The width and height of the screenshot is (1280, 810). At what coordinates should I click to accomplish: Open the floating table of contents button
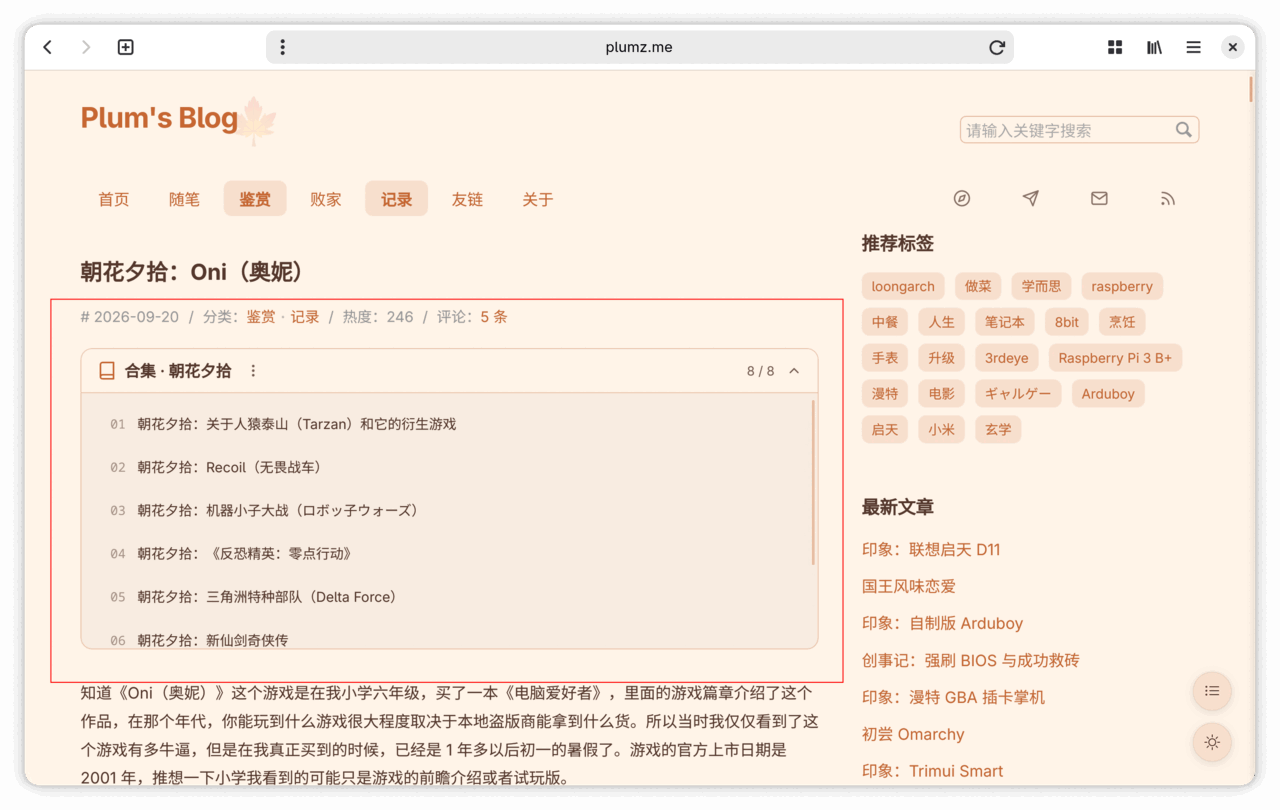[1212, 691]
